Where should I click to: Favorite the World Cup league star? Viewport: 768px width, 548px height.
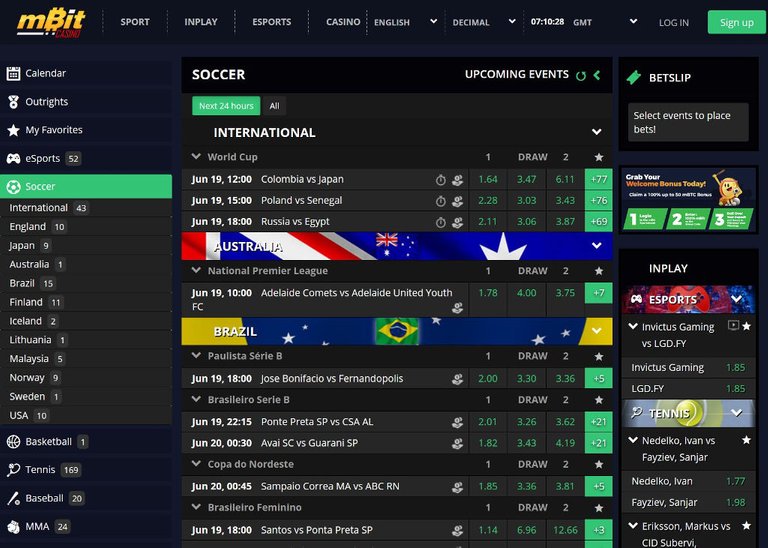coord(599,157)
